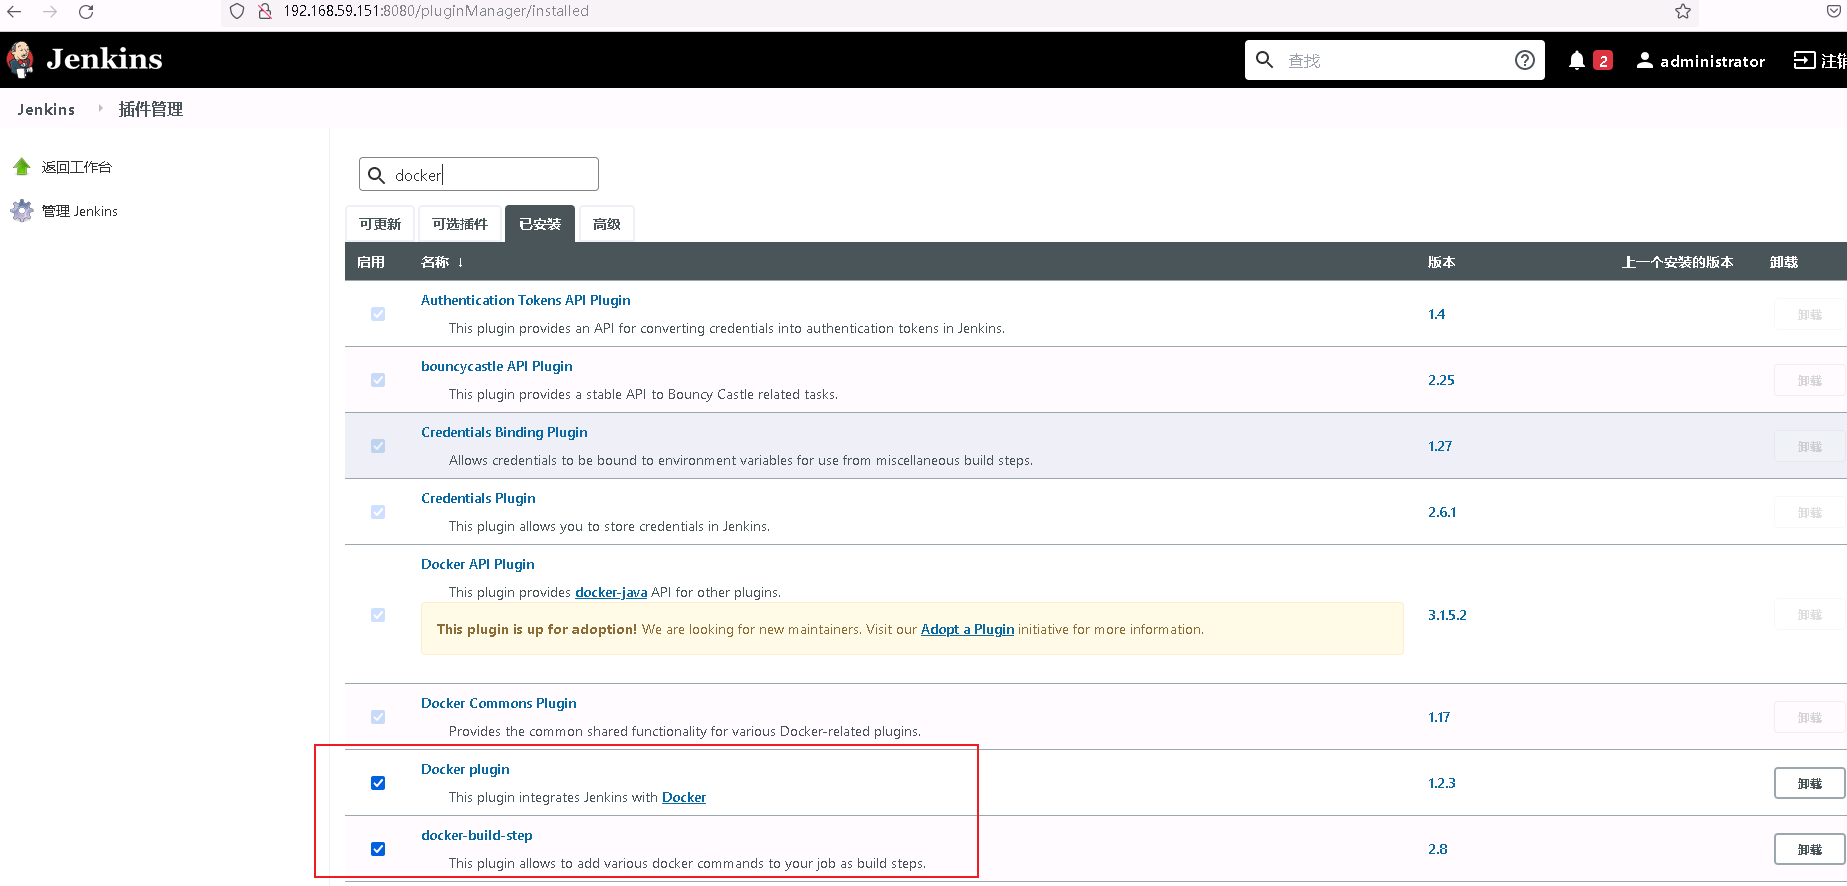Click the magnifier icon in header search
Screen dimensions: 1847x886
tap(1265, 60)
